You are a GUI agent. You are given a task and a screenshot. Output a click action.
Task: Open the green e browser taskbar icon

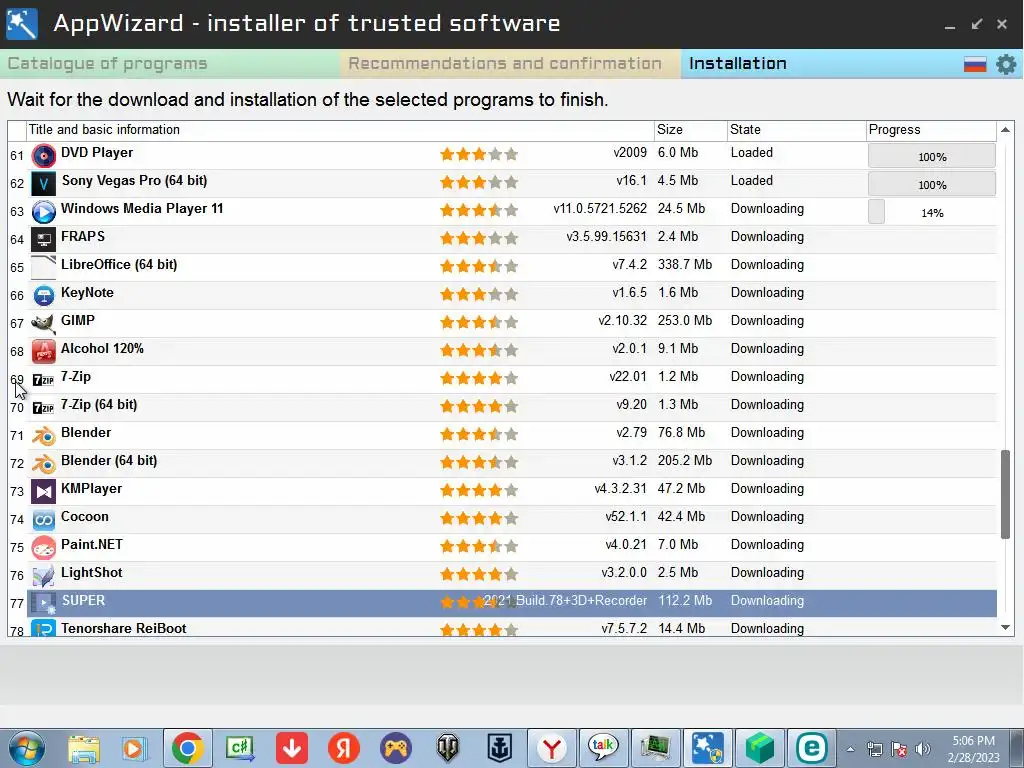(x=812, y=748)
